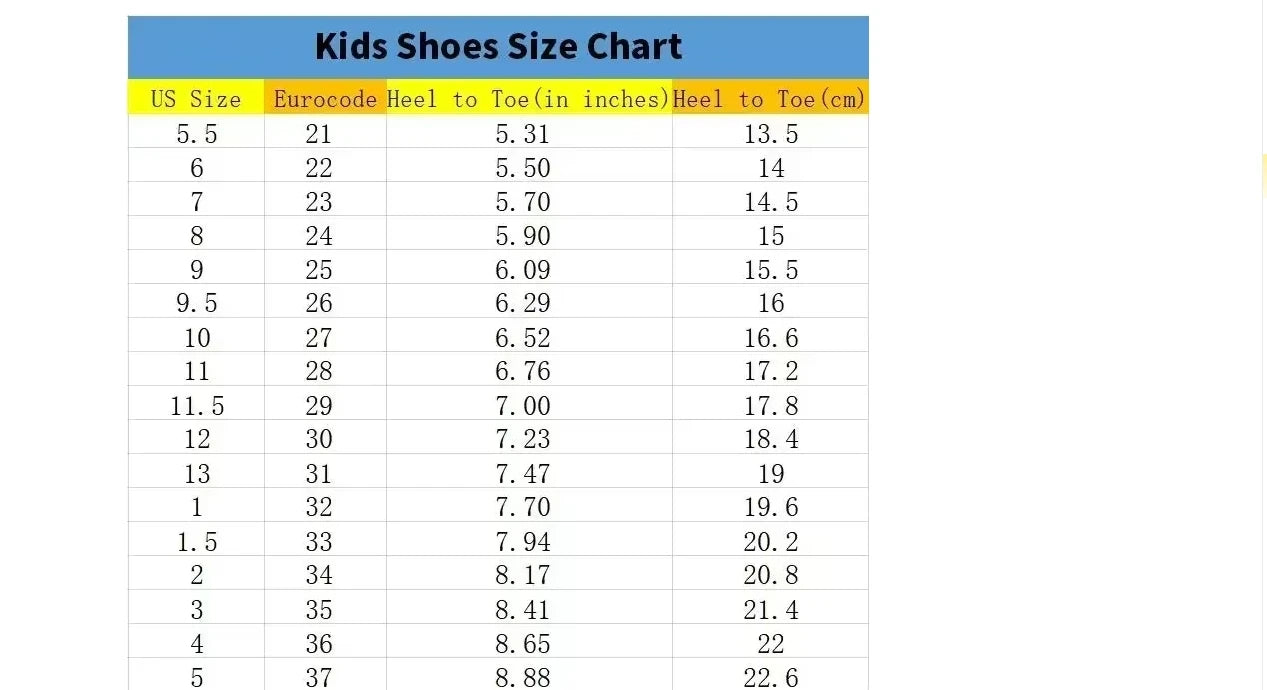Select the 6.76 inches cell

(x=523, y=371)
